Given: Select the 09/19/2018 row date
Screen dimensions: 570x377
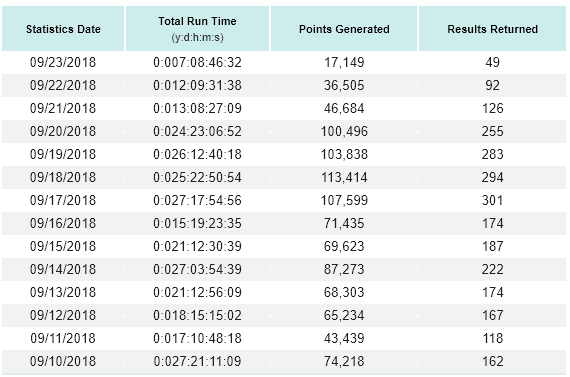Looking at the screenshot, I should click(63, 154).
